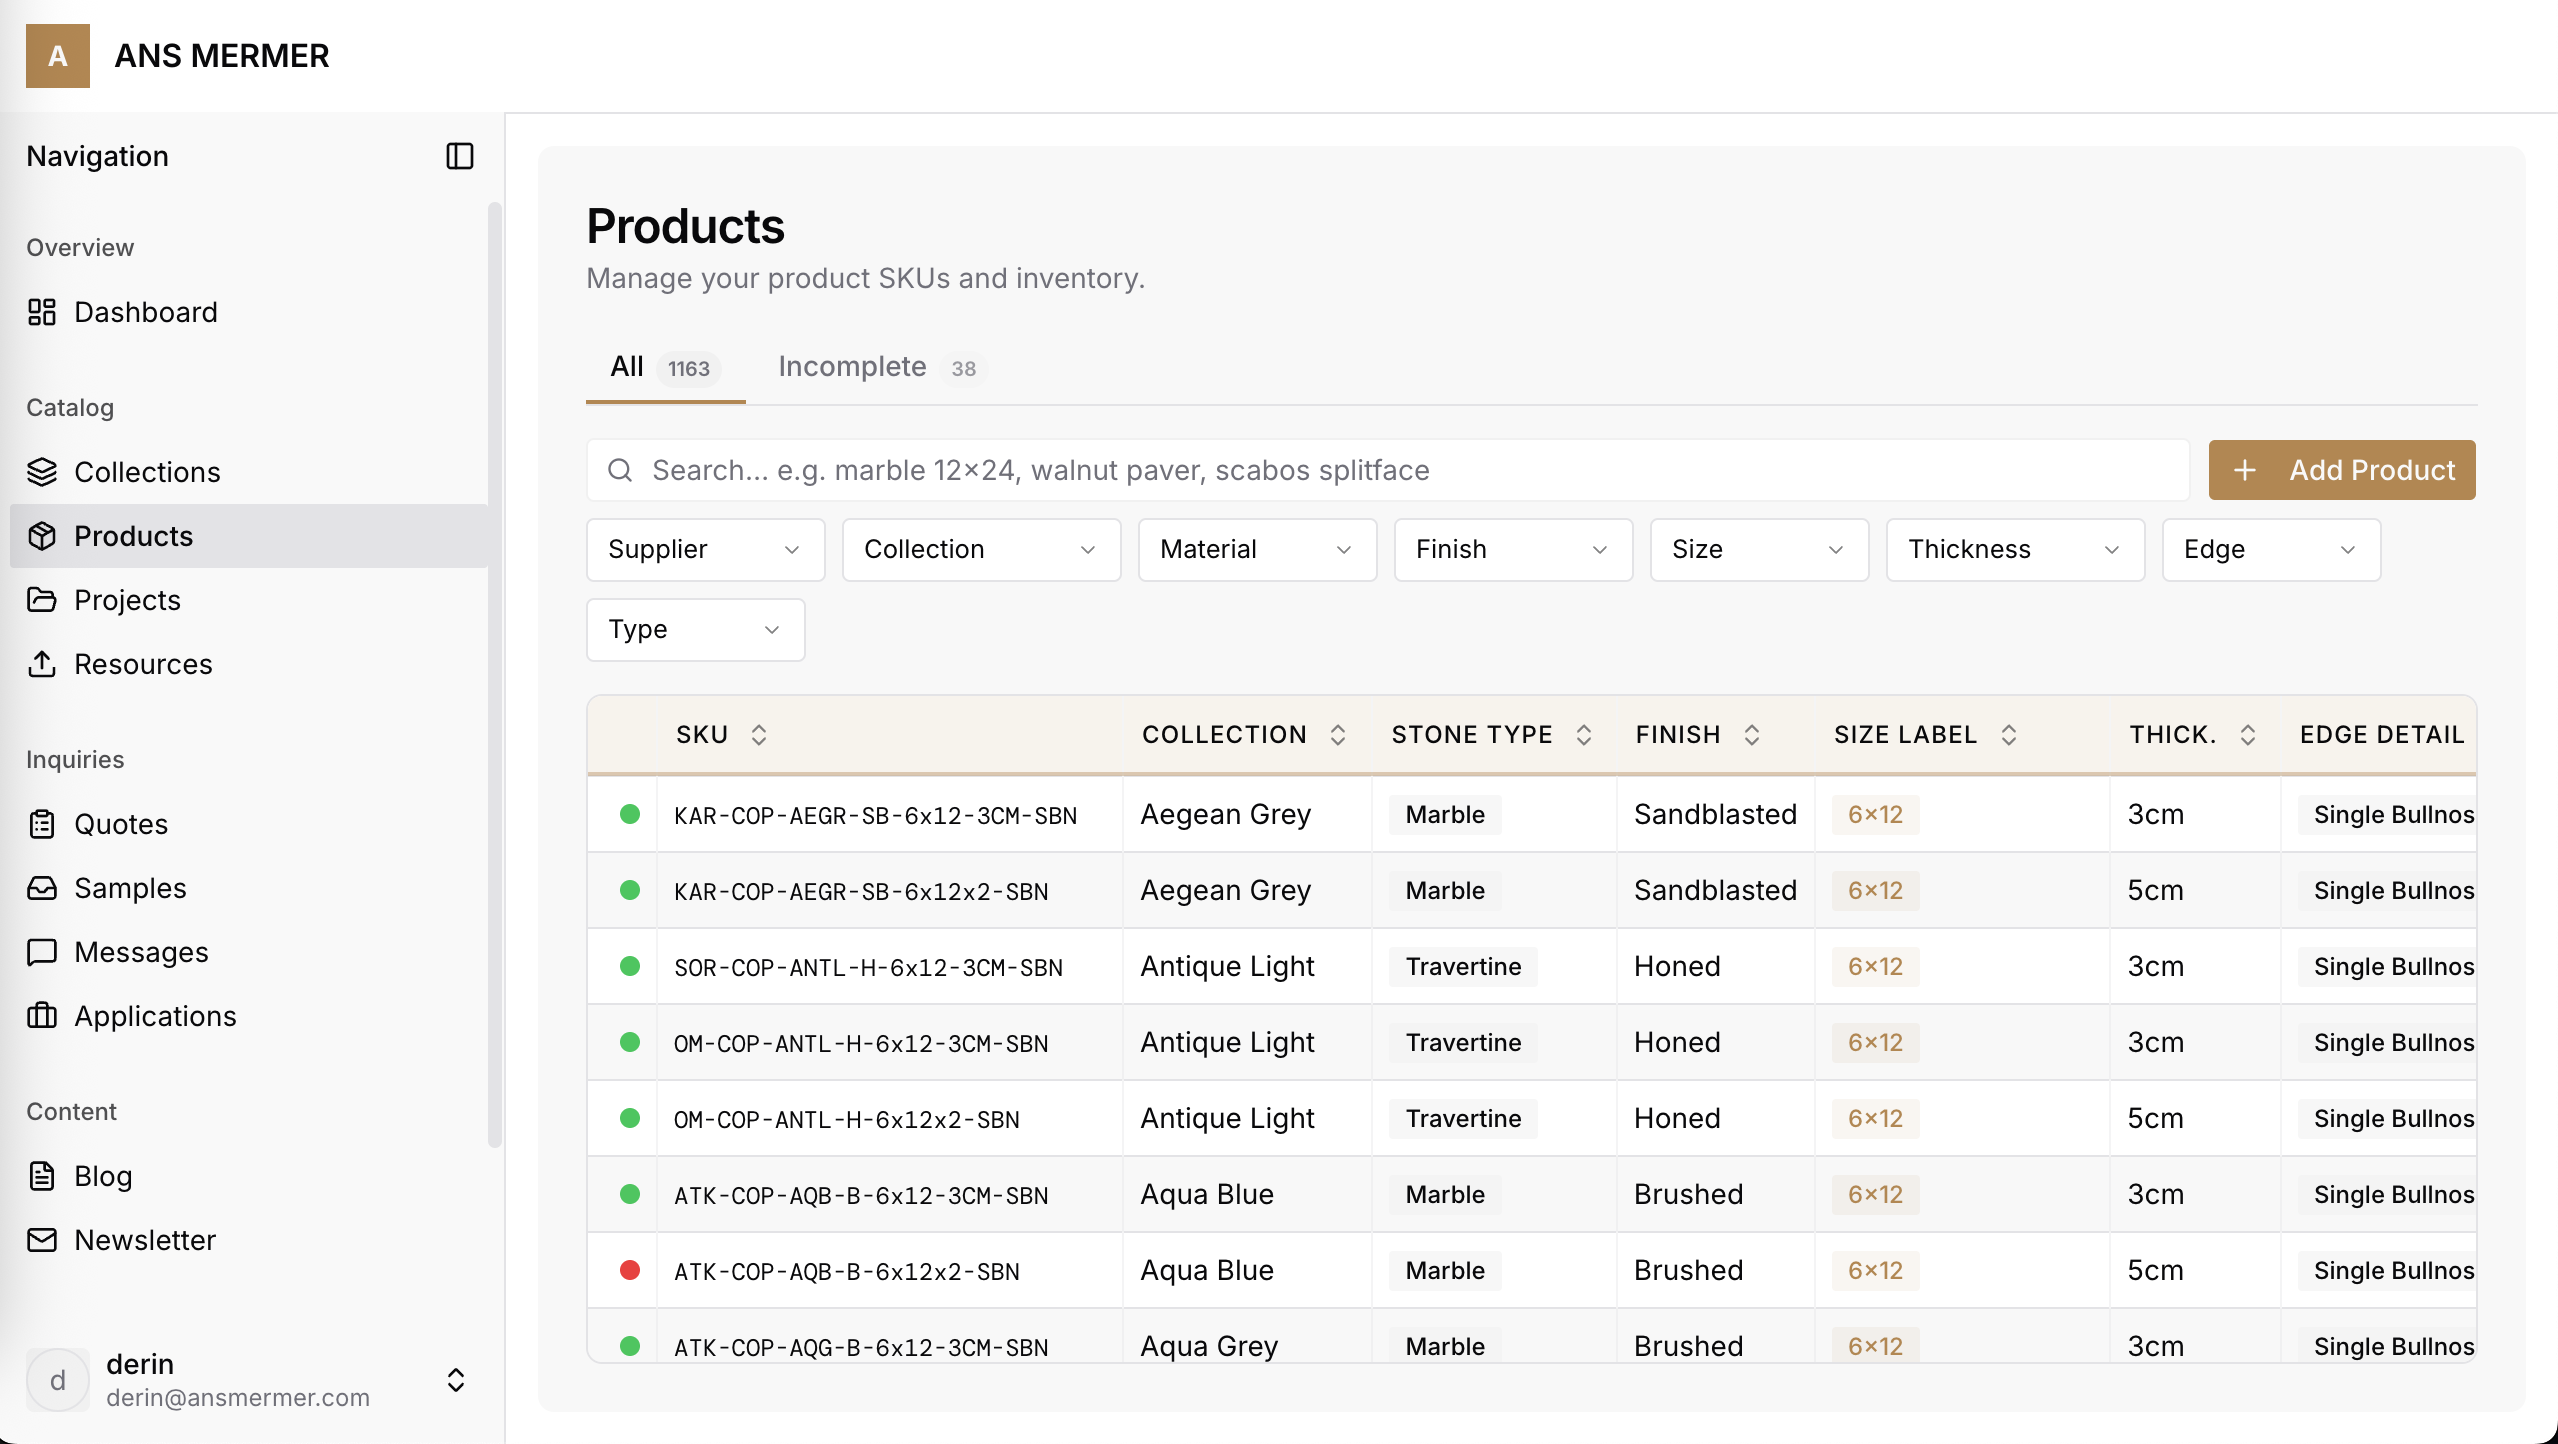Viewport: 2558px width, 1444px height.
Task: Click the Projects folder icon
Action: [x=42, y=600]
